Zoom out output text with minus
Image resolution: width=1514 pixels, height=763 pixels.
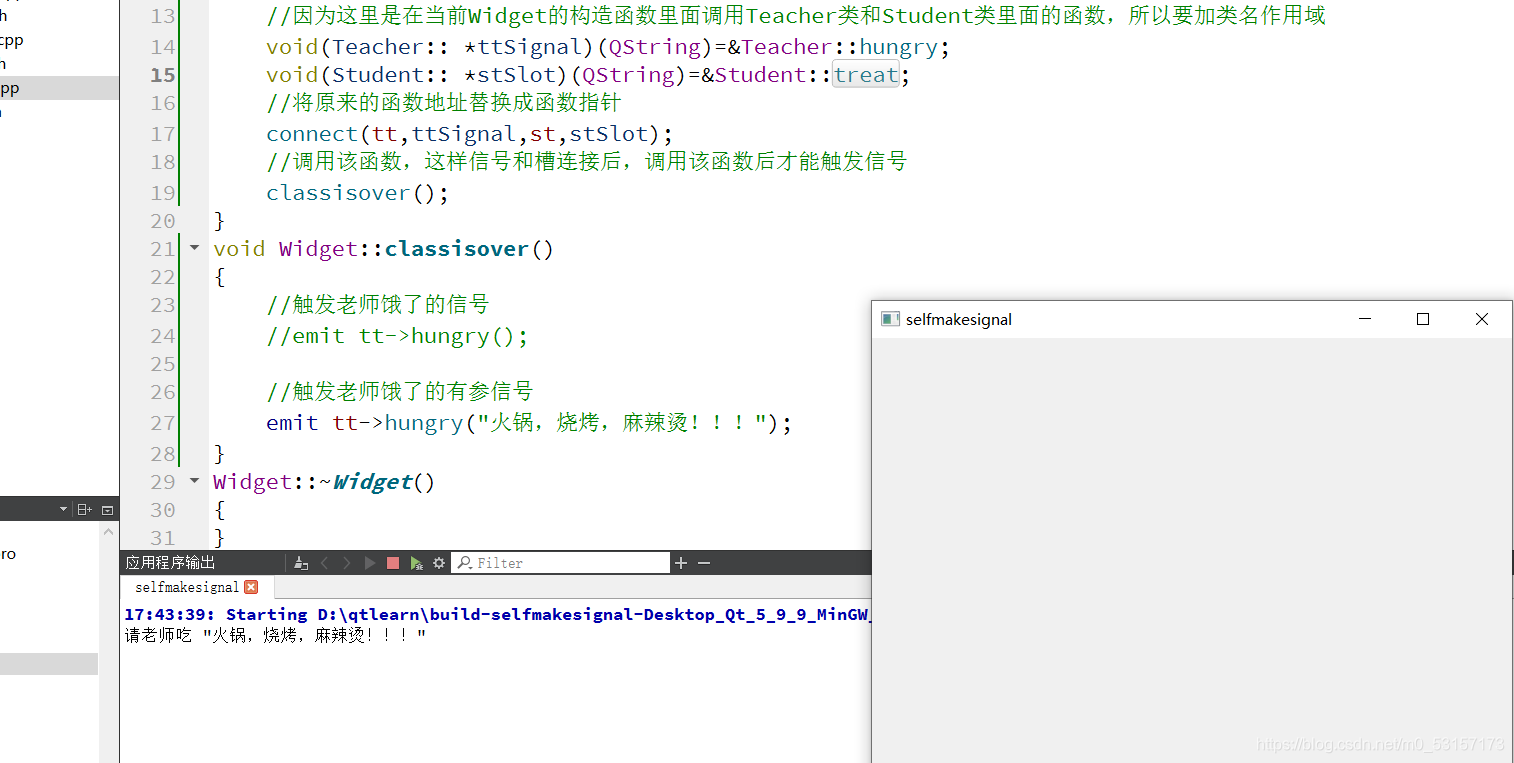tap(704, 563)
